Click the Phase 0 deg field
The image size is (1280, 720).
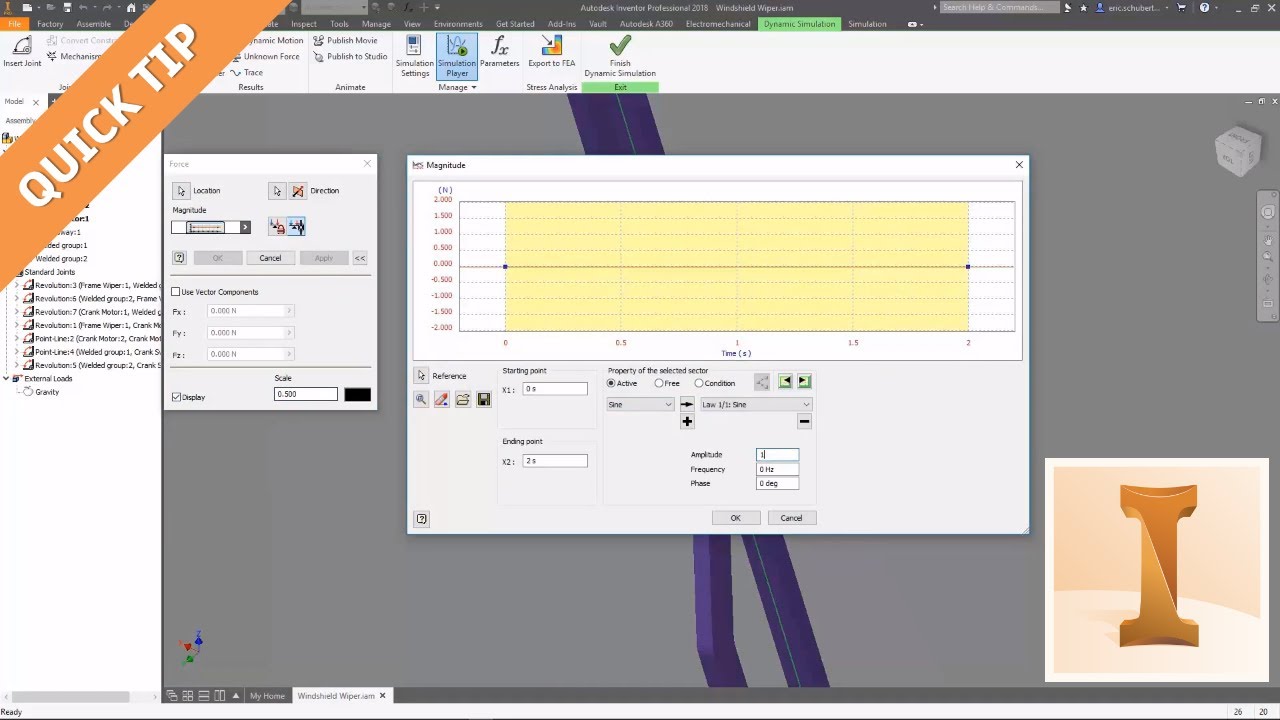pos(777,483)
